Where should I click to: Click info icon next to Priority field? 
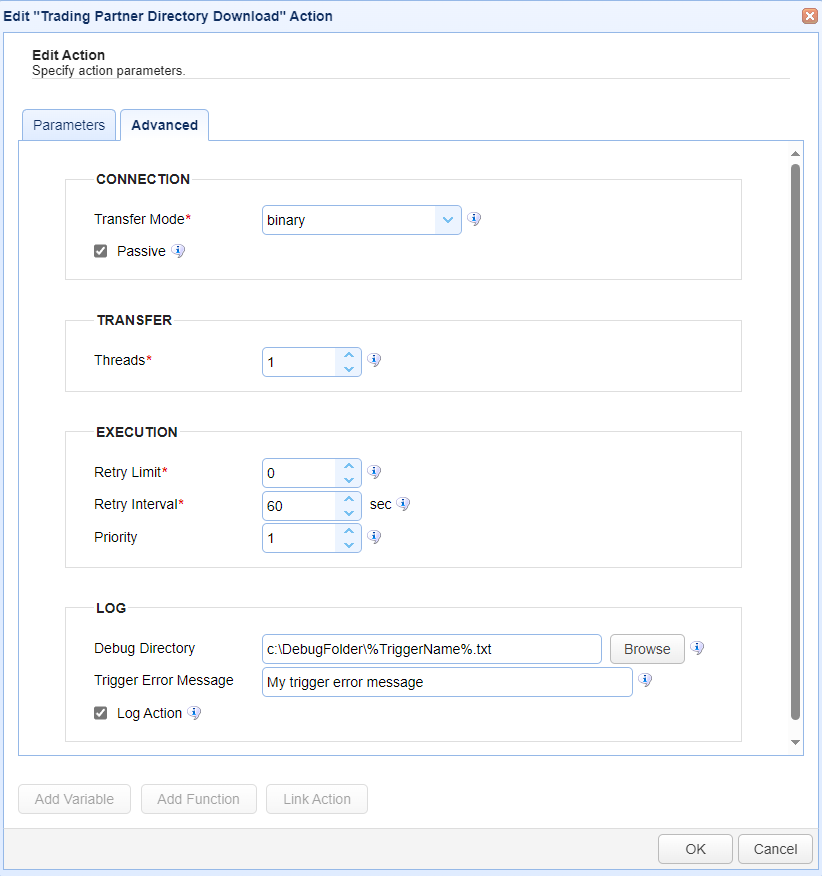point(374,536)
